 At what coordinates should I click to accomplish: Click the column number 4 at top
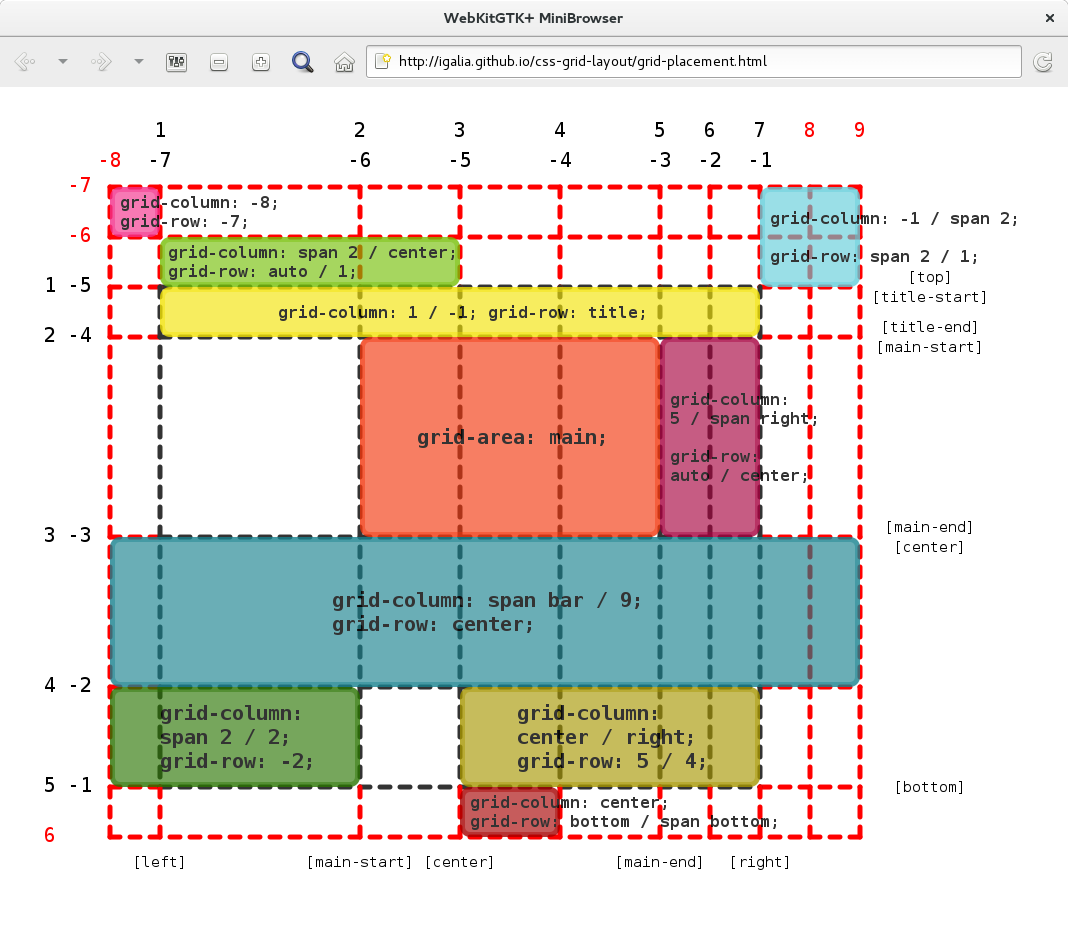(560, 130)
